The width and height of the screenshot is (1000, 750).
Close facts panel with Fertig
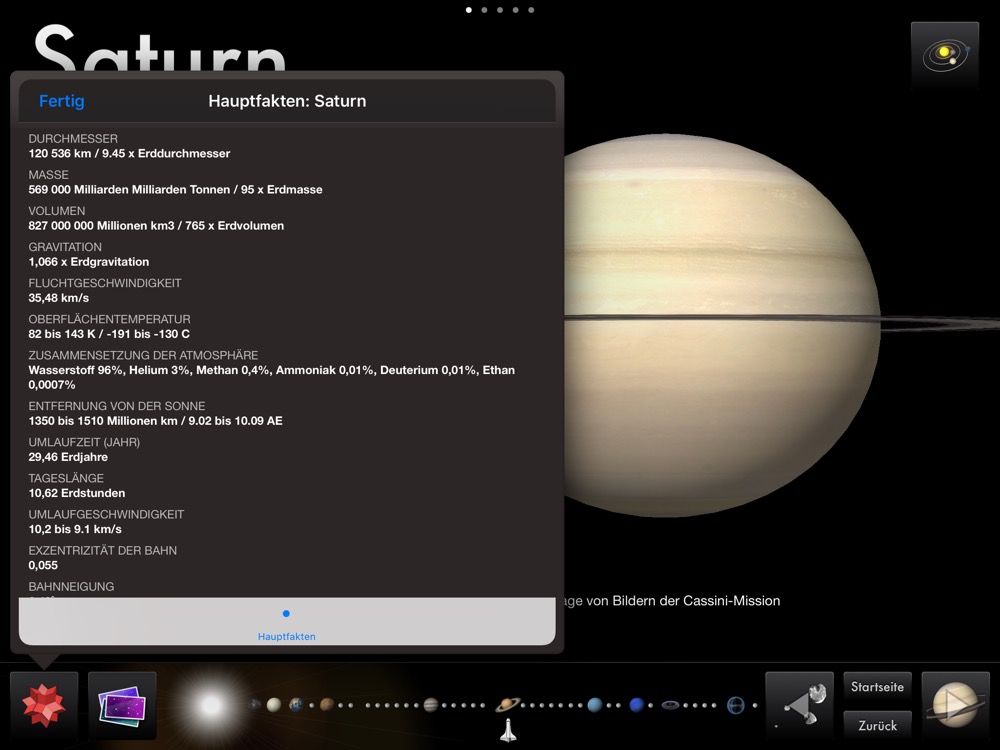coord(62,101)
